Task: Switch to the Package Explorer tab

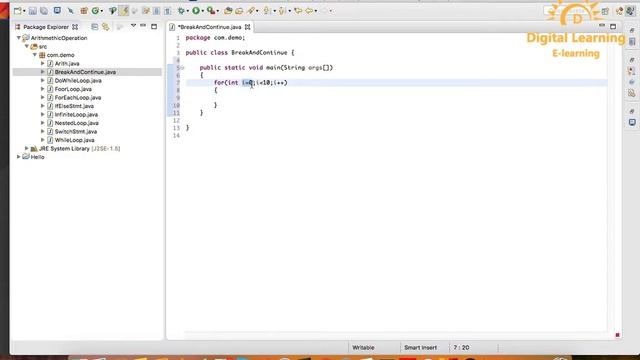Action: pos(46,27)
